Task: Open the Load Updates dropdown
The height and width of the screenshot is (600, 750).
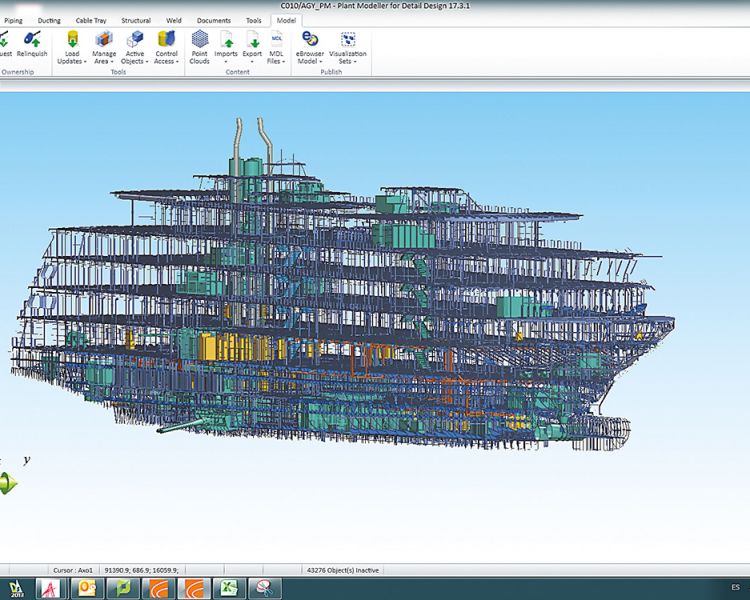Action: 72,48
